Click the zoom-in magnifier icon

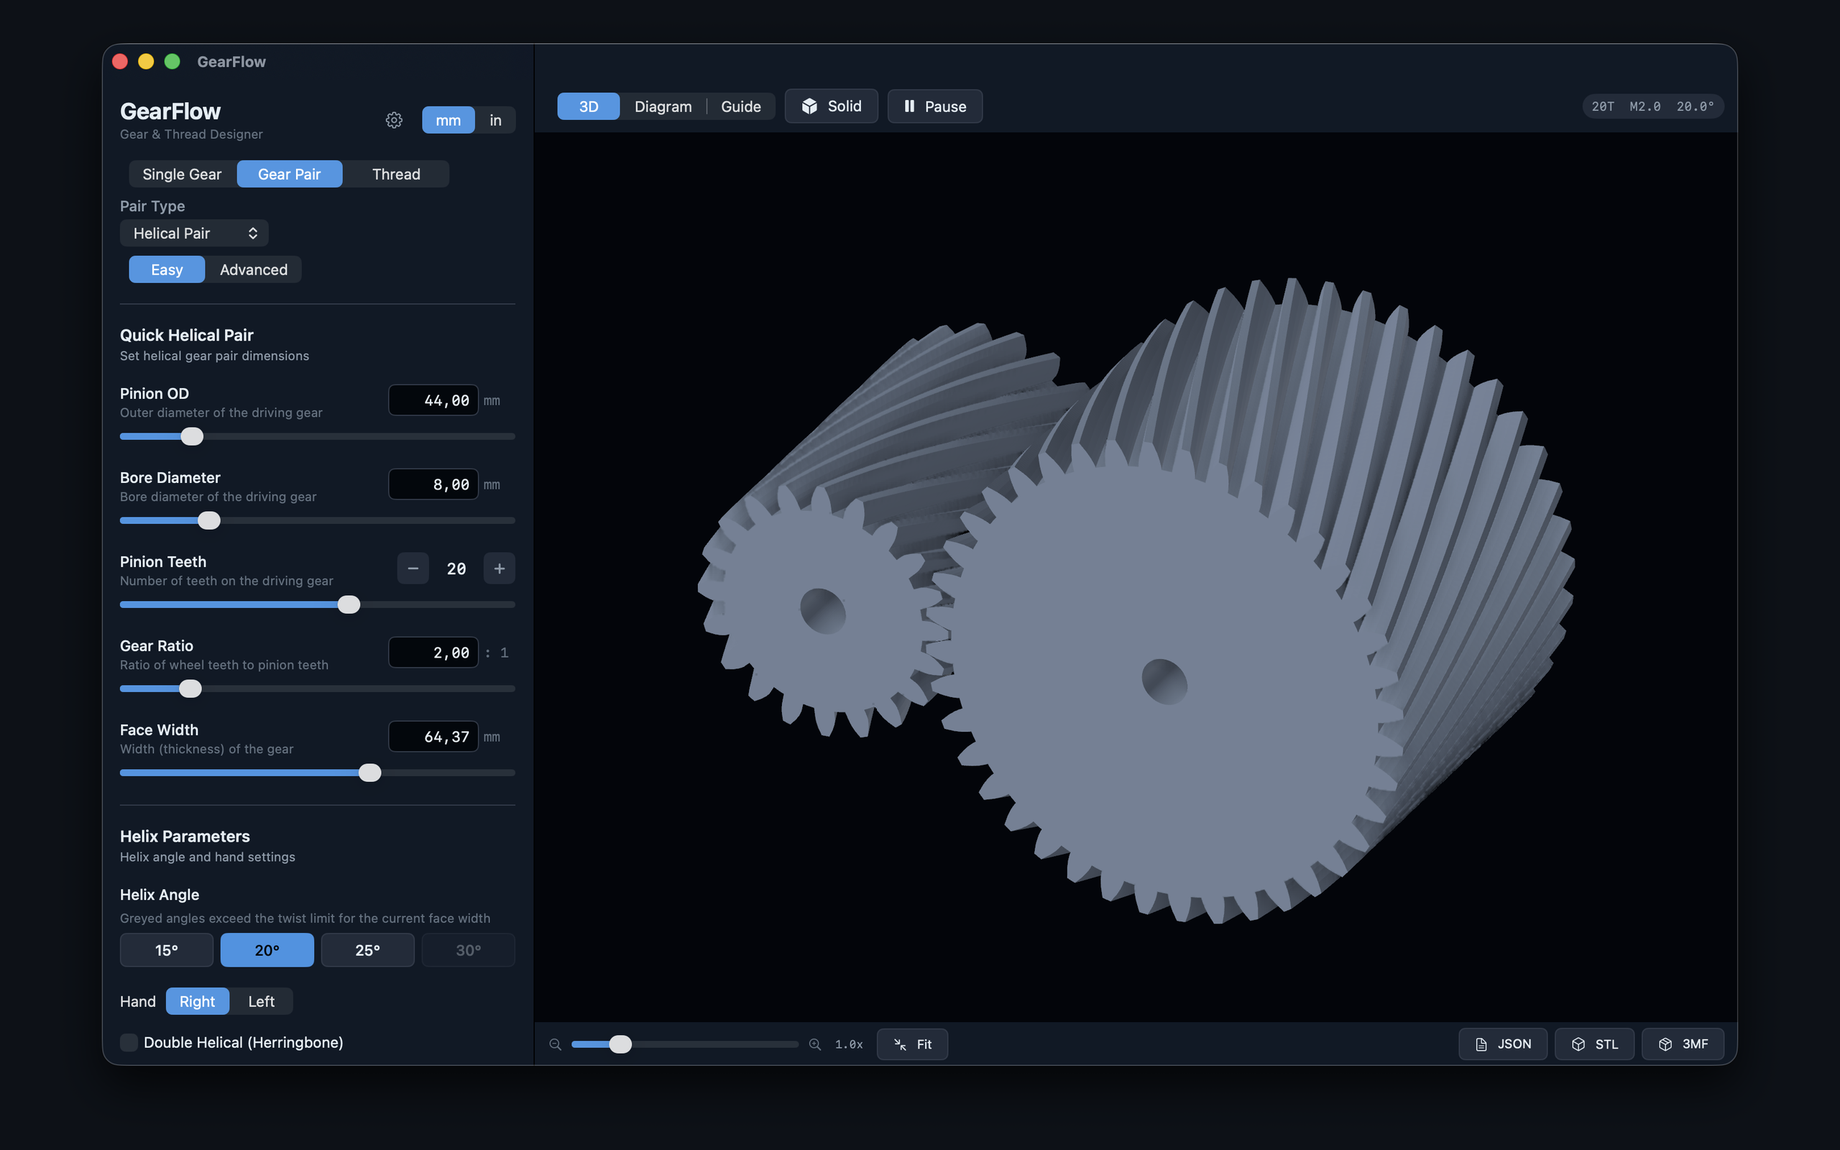pos(815,1044)
